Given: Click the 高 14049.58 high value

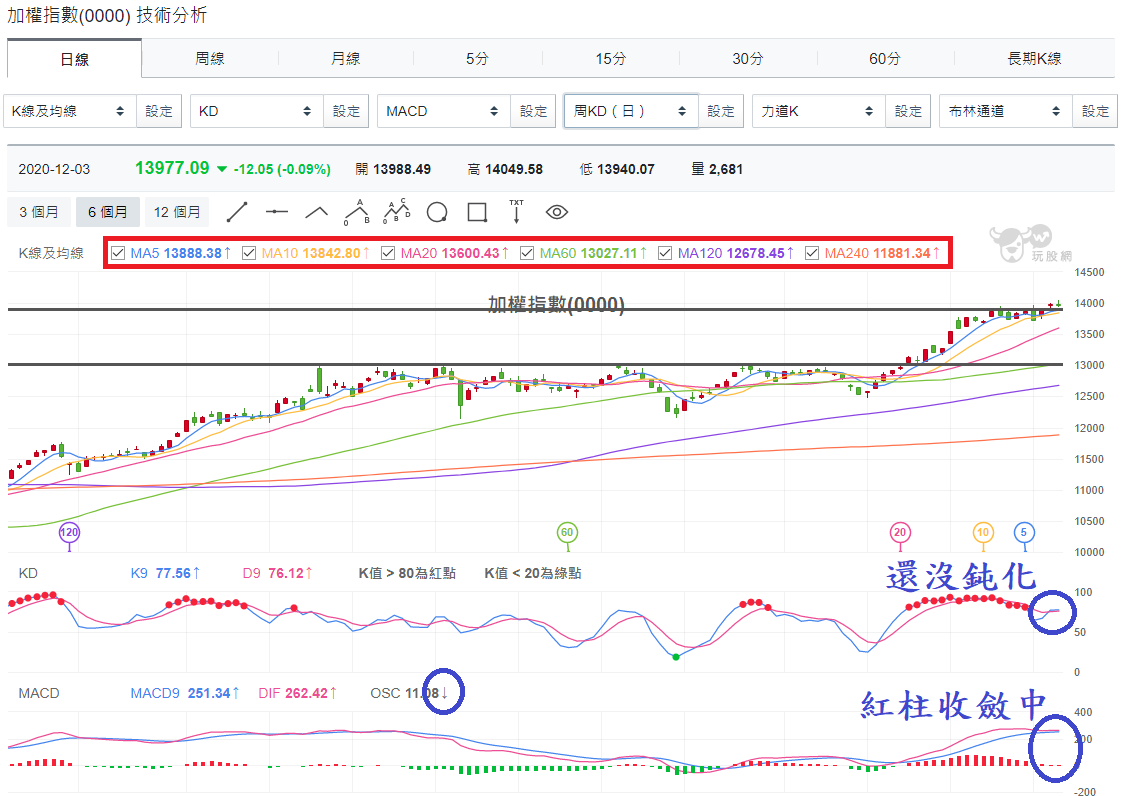Looking at the screenshot, I should [x=505, y=169].
